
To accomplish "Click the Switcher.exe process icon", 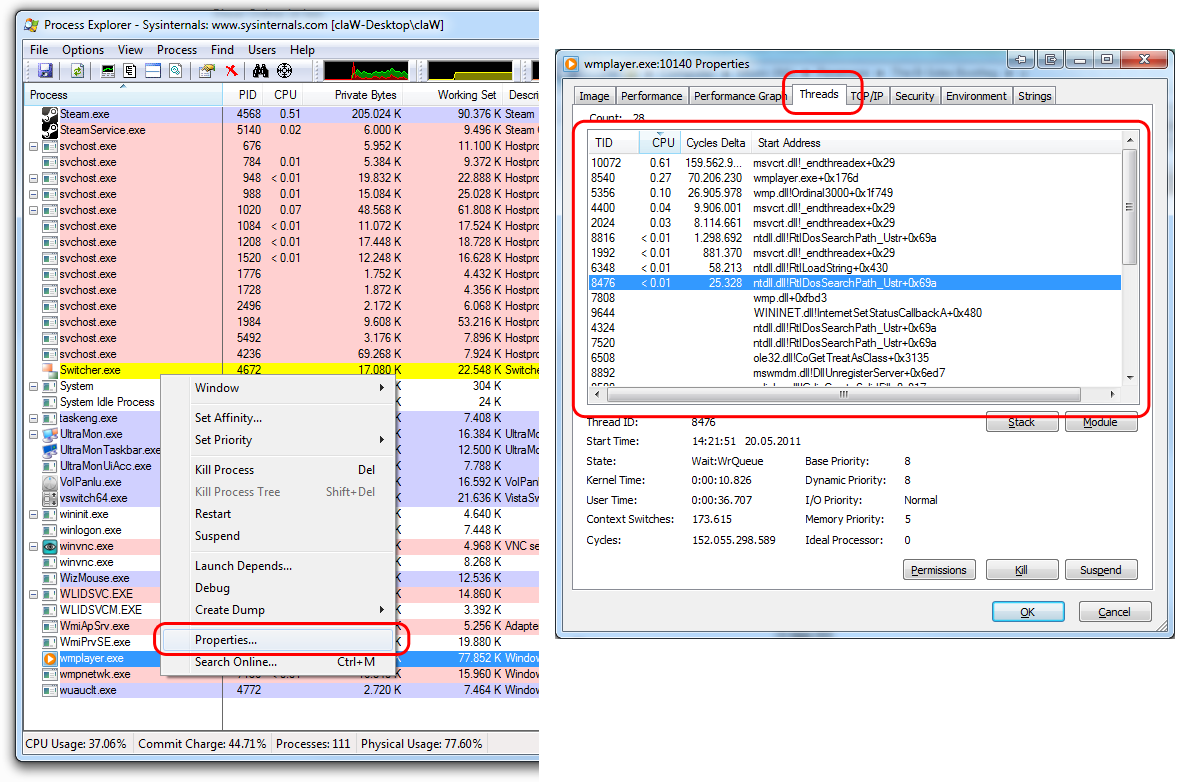I will pyautogui.click(x=50, y=370).
